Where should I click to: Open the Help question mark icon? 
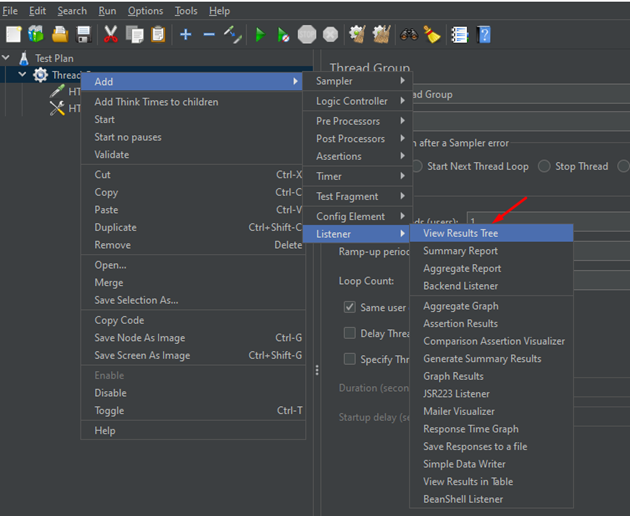click(x=484, y=34)
